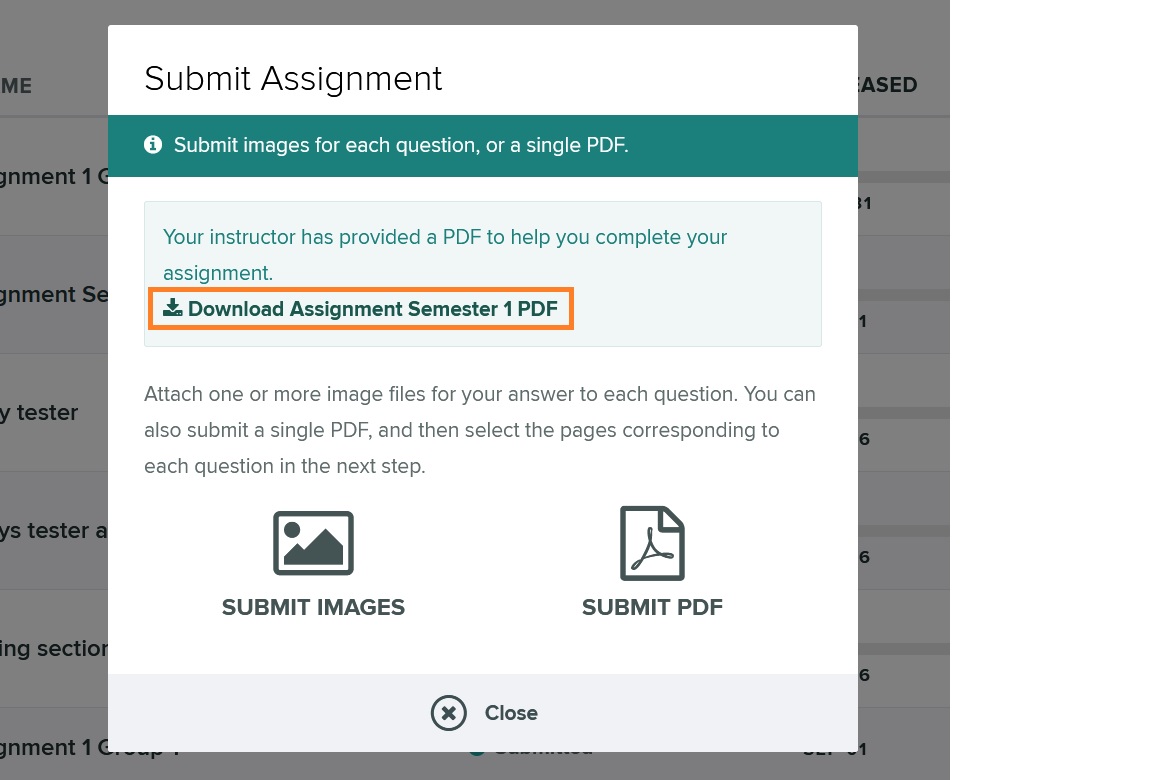Click the circled X icon next to Close
The image size is (1152, 780).
click(x=449, y=712)
